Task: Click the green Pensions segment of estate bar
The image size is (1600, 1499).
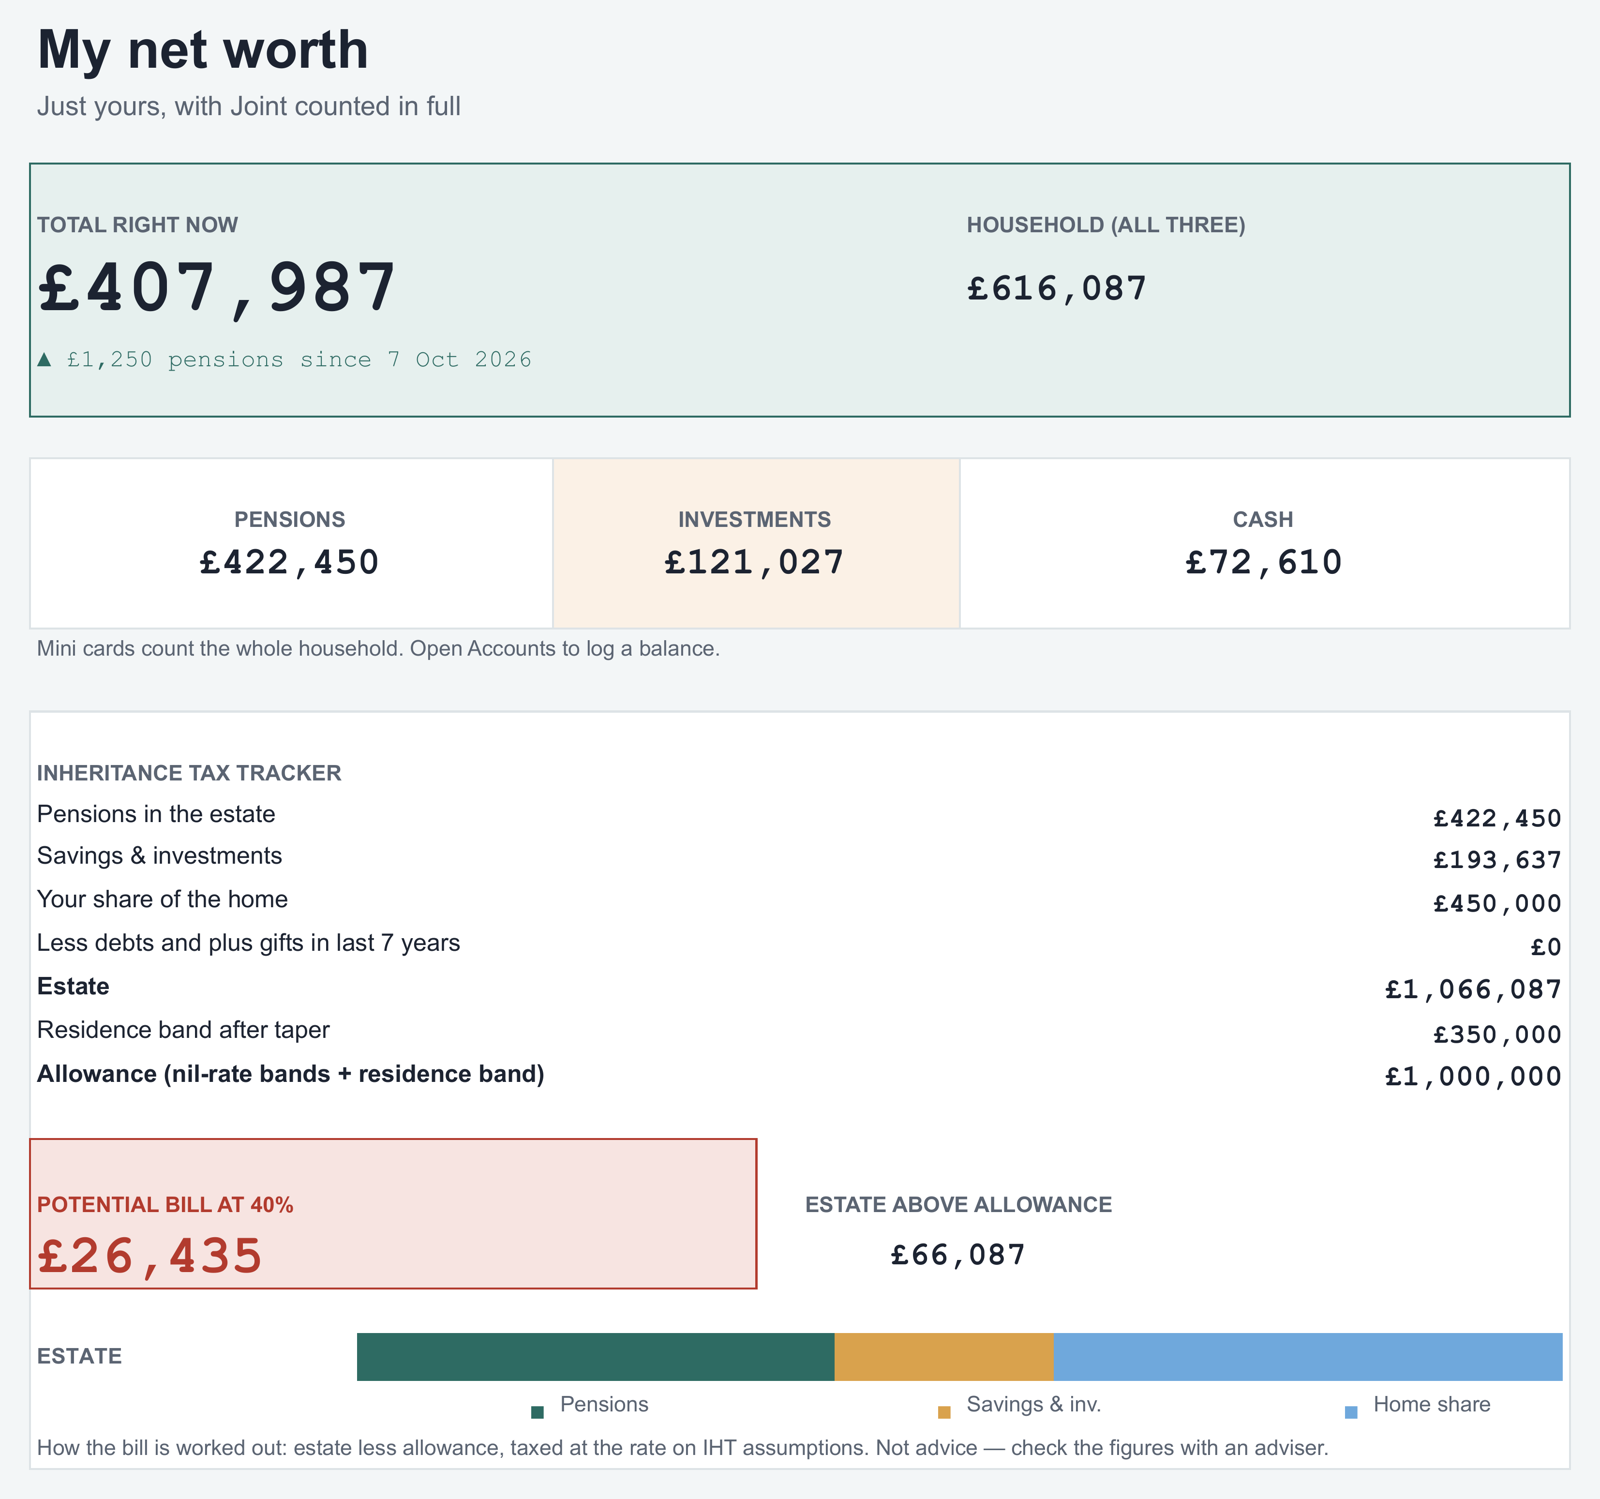Action: click(595, 1357)
